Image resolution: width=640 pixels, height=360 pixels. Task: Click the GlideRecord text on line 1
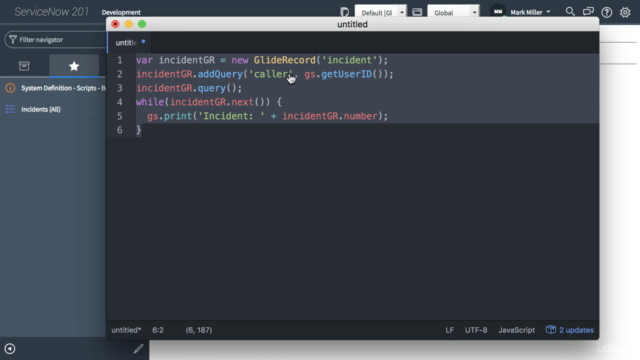tap(284, 60)
